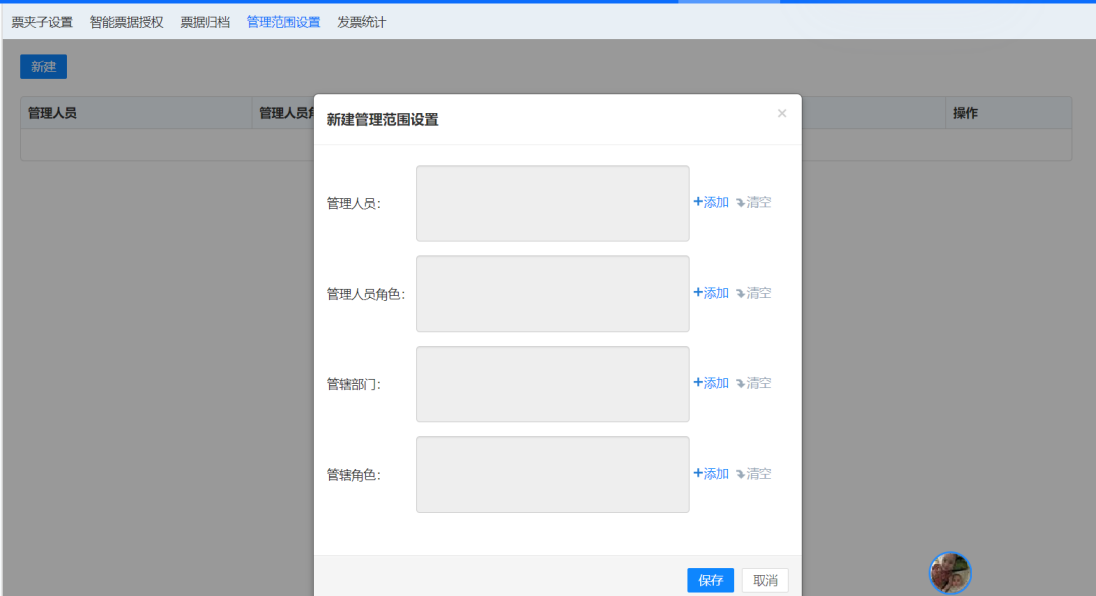1096x596 pixels.
Task: Click the blue 新建 button
Action: (x=43, y=67)
